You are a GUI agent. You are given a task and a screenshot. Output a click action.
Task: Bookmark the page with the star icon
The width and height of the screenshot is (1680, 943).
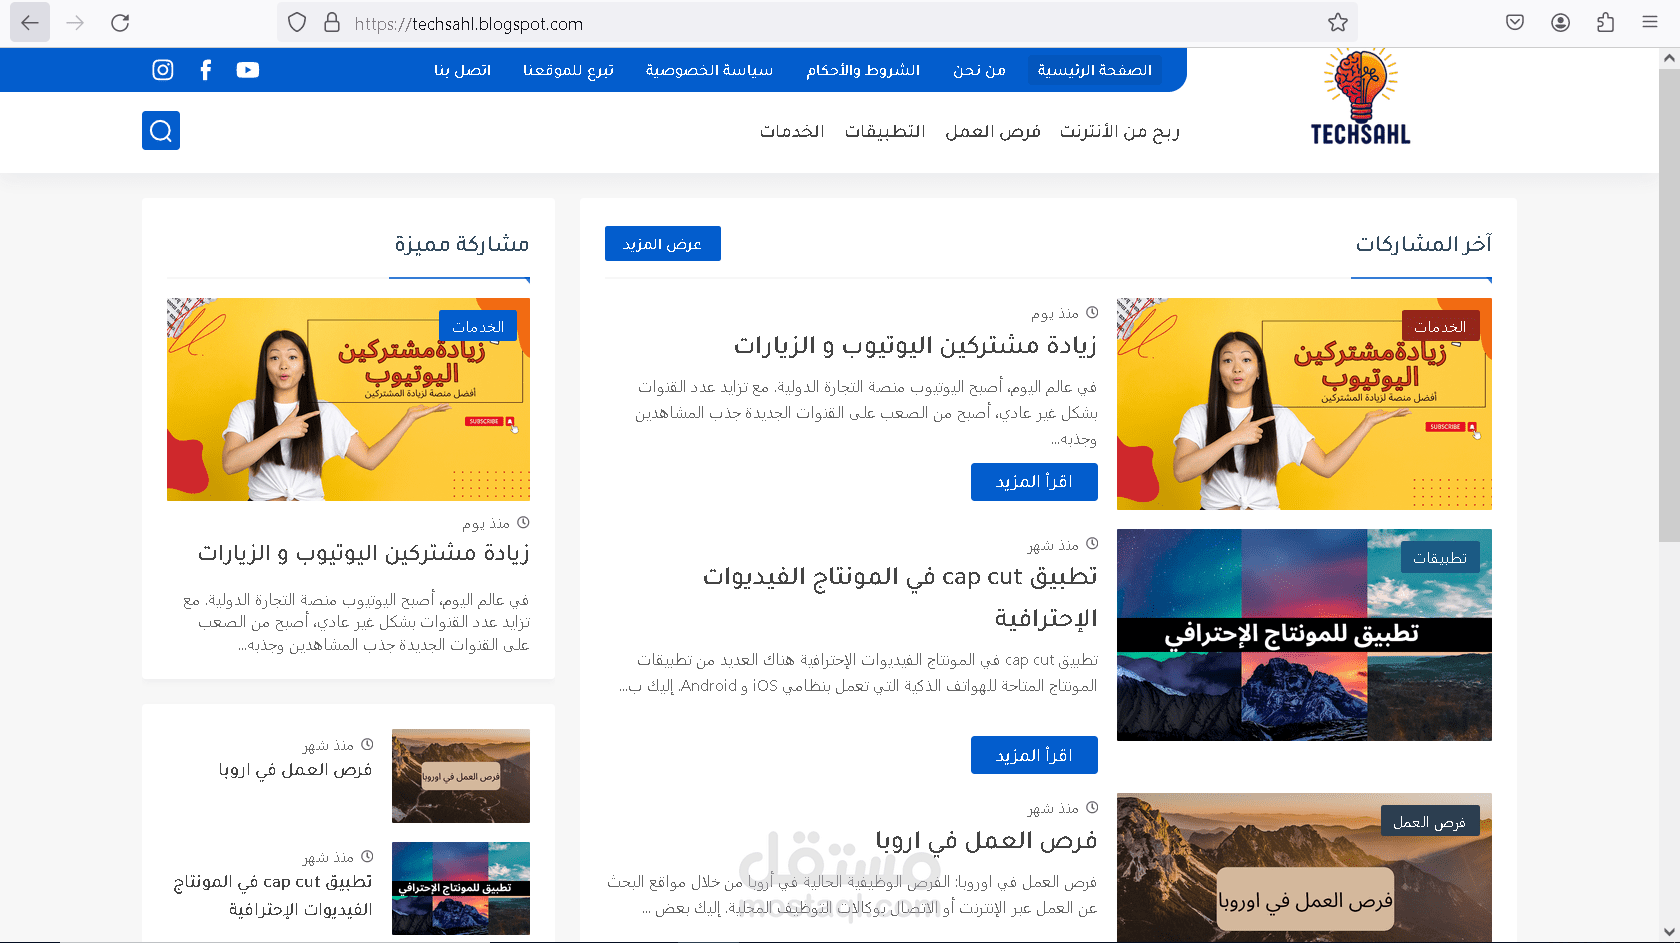[1338, 22]
